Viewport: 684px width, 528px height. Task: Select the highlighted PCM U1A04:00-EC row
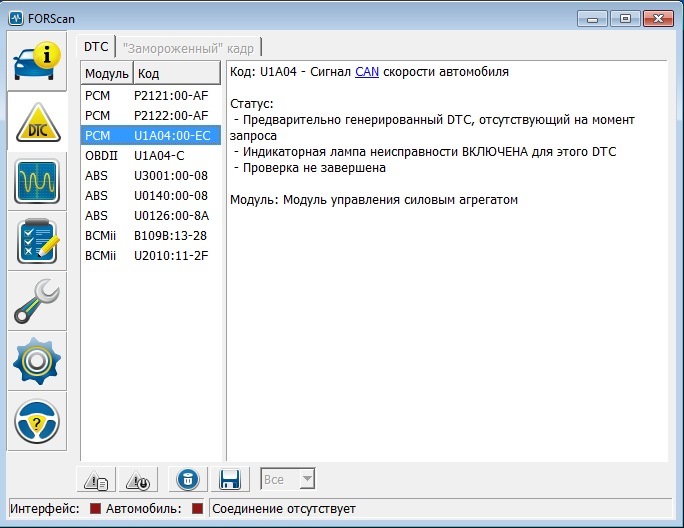[x=151, y=136]
